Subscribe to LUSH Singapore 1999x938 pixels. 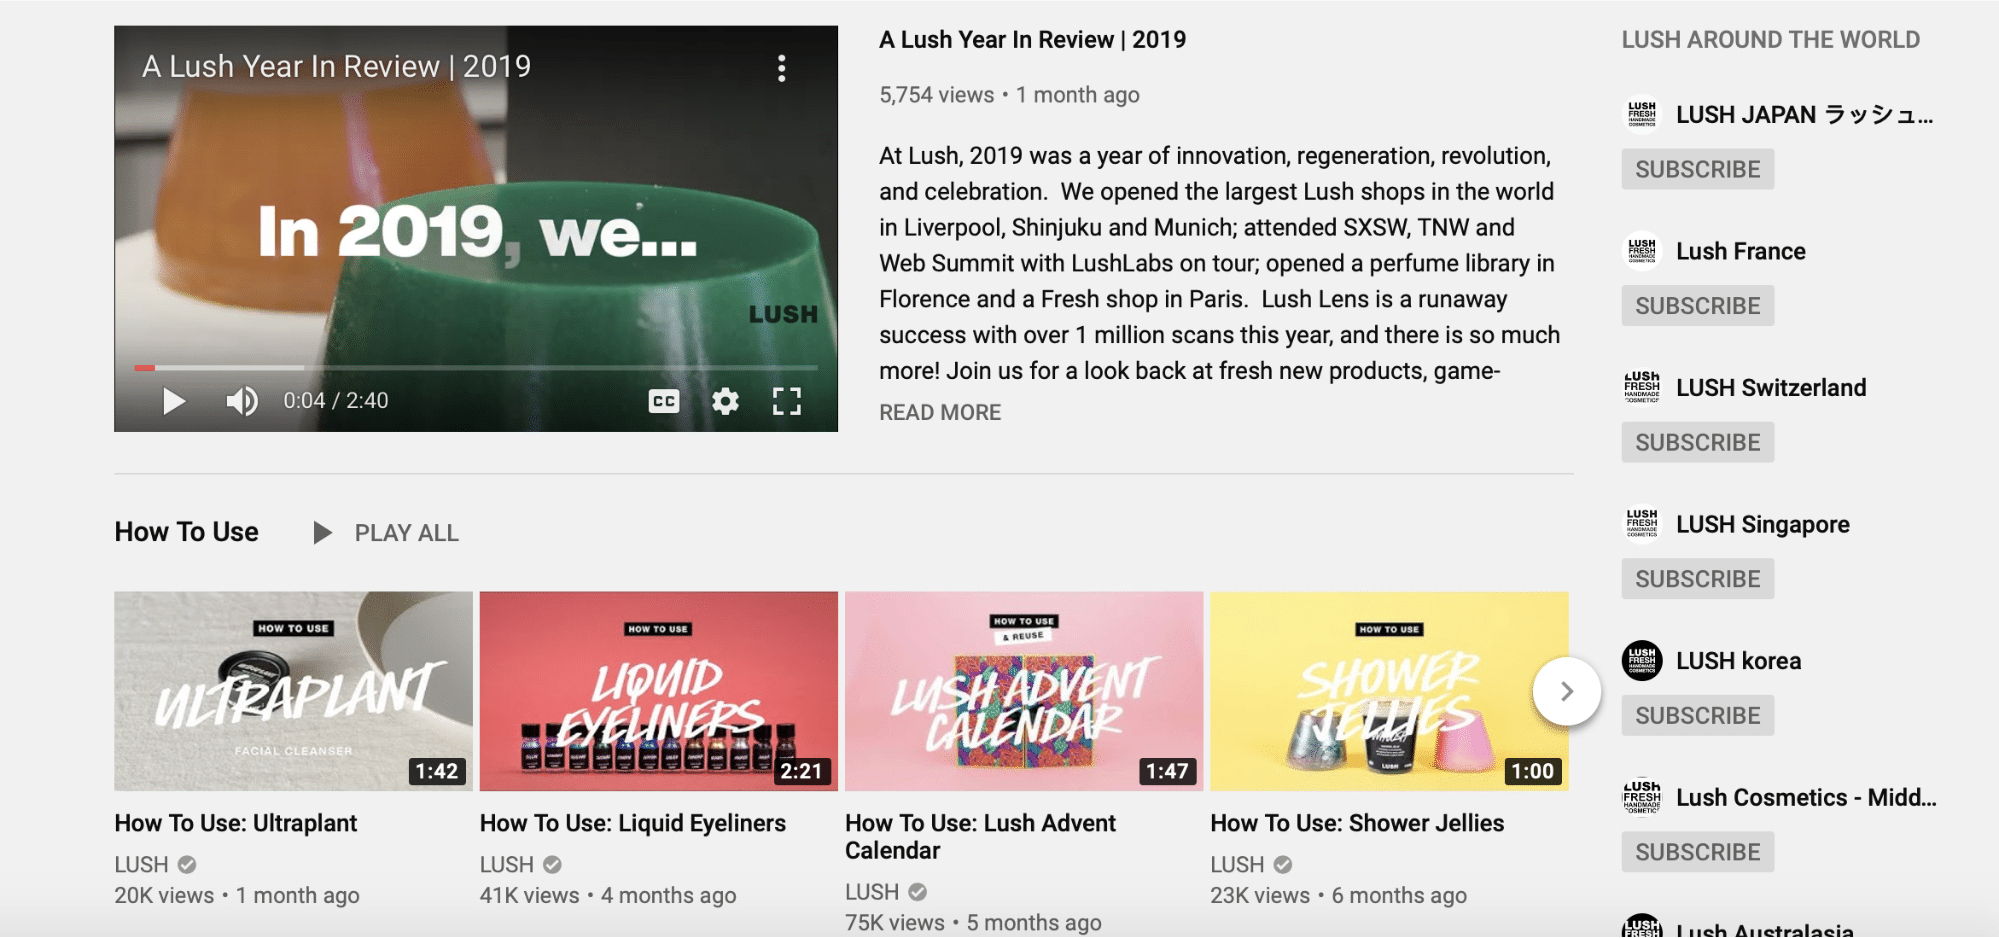(1698, 579)
